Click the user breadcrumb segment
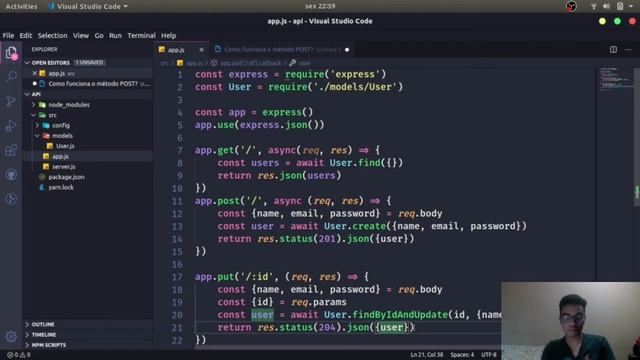This screenshot has height=360, width=640. click(x=300, y=63)
